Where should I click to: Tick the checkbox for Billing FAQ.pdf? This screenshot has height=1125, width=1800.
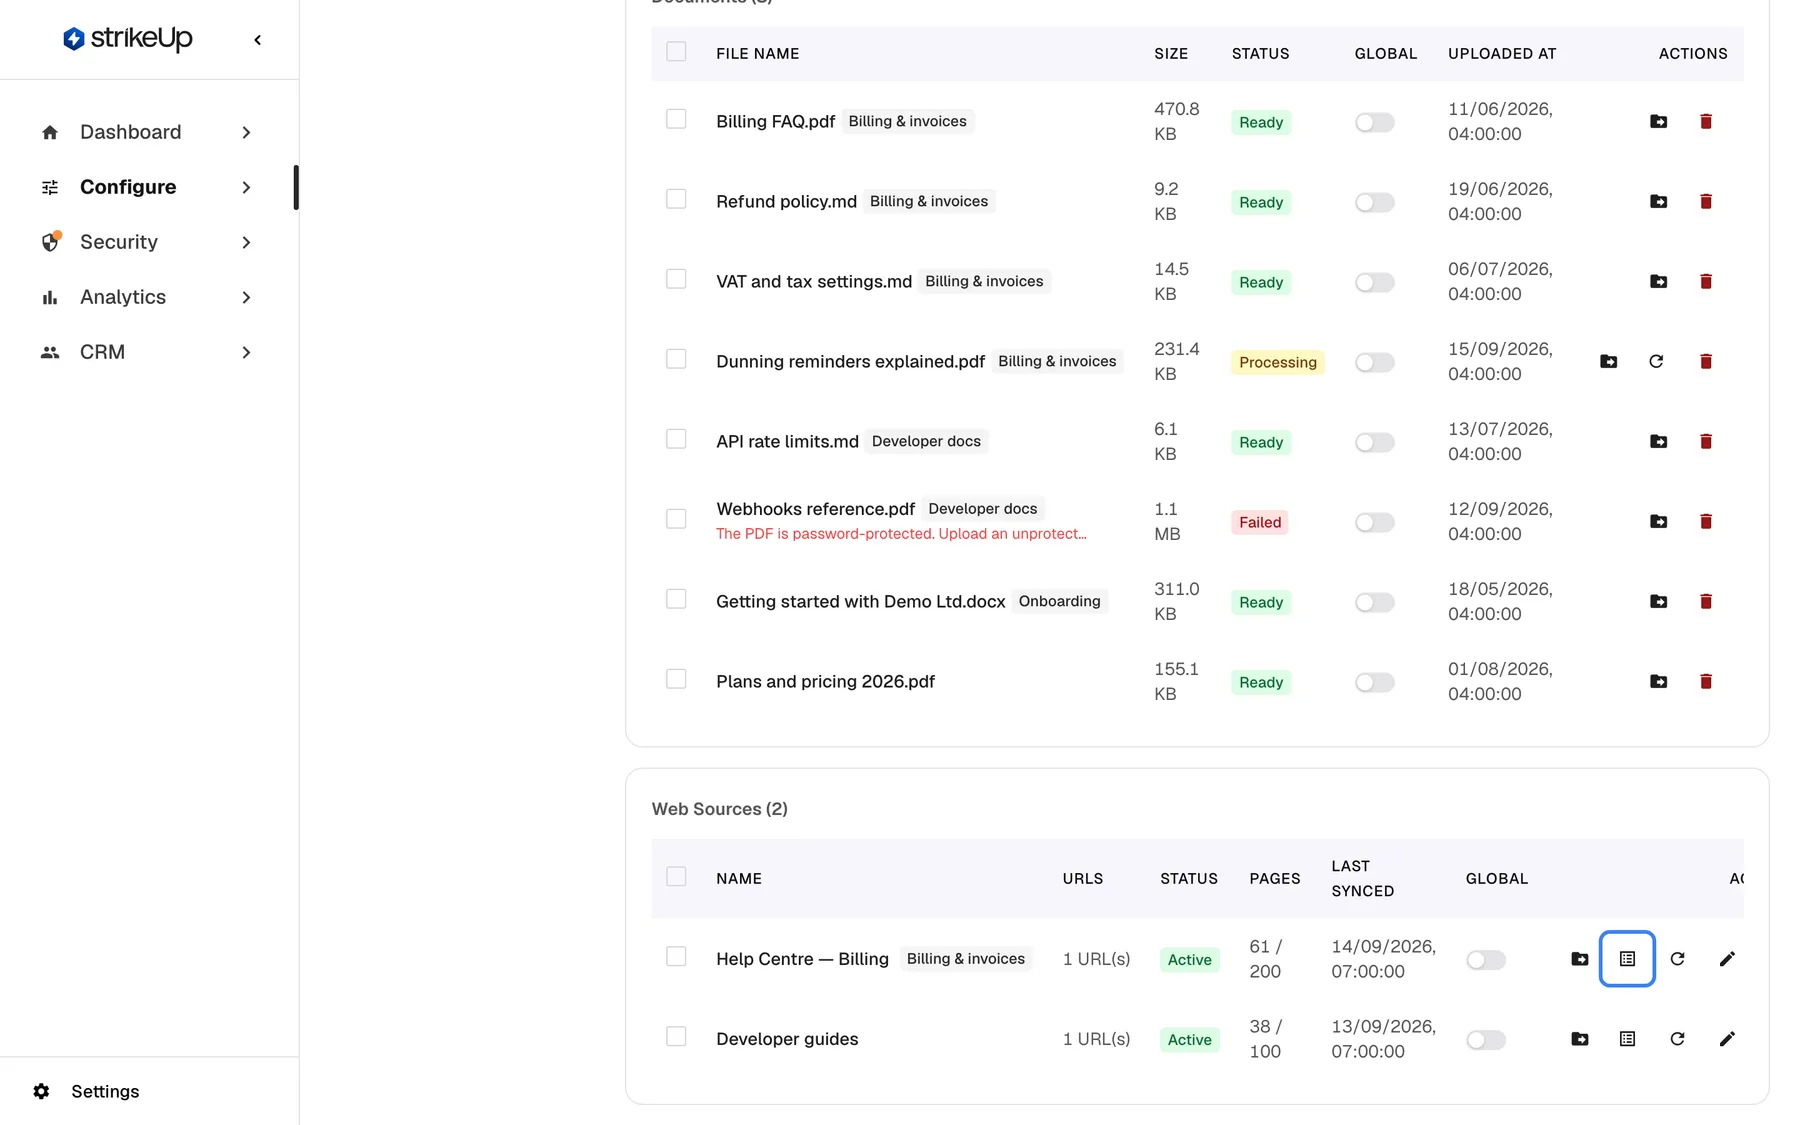[676, 119]
